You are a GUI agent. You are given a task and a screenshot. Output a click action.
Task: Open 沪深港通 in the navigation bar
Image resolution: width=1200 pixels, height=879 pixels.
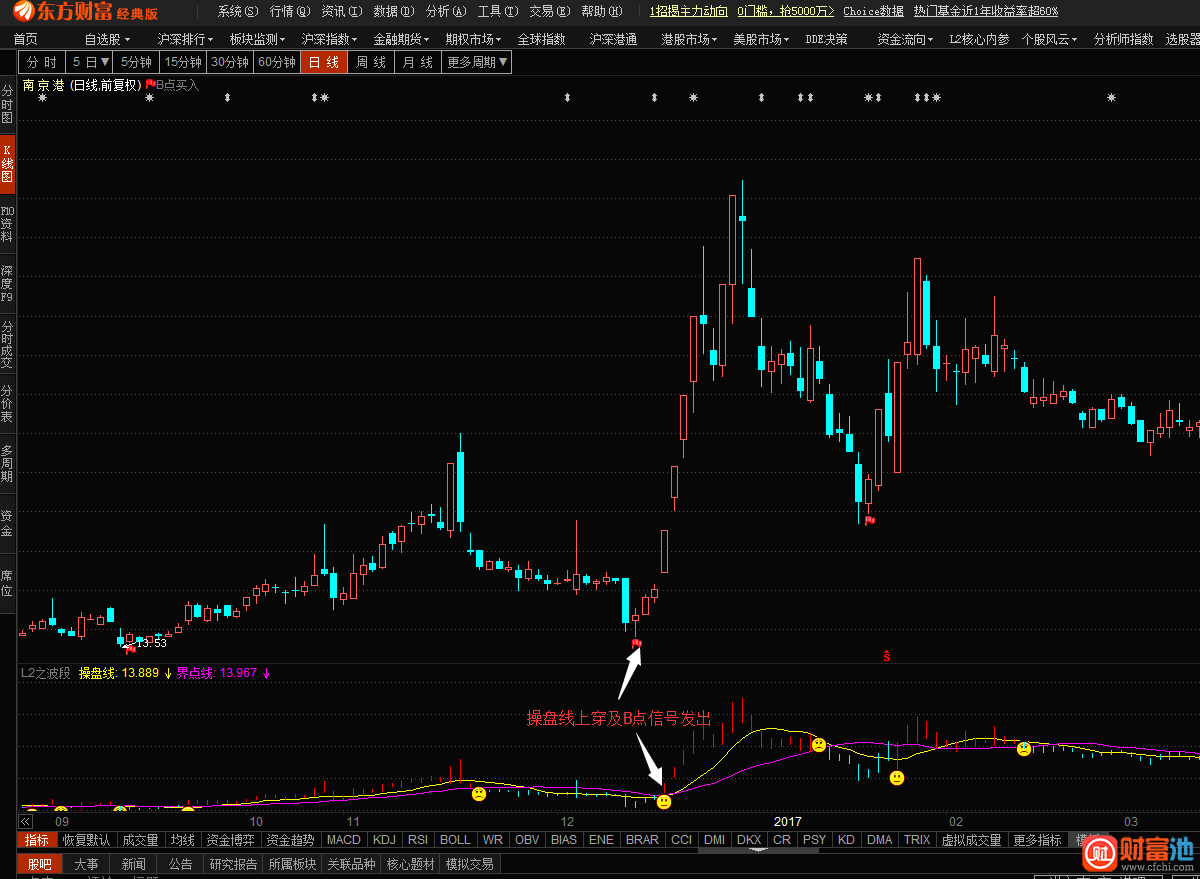(x=613, y=39)
